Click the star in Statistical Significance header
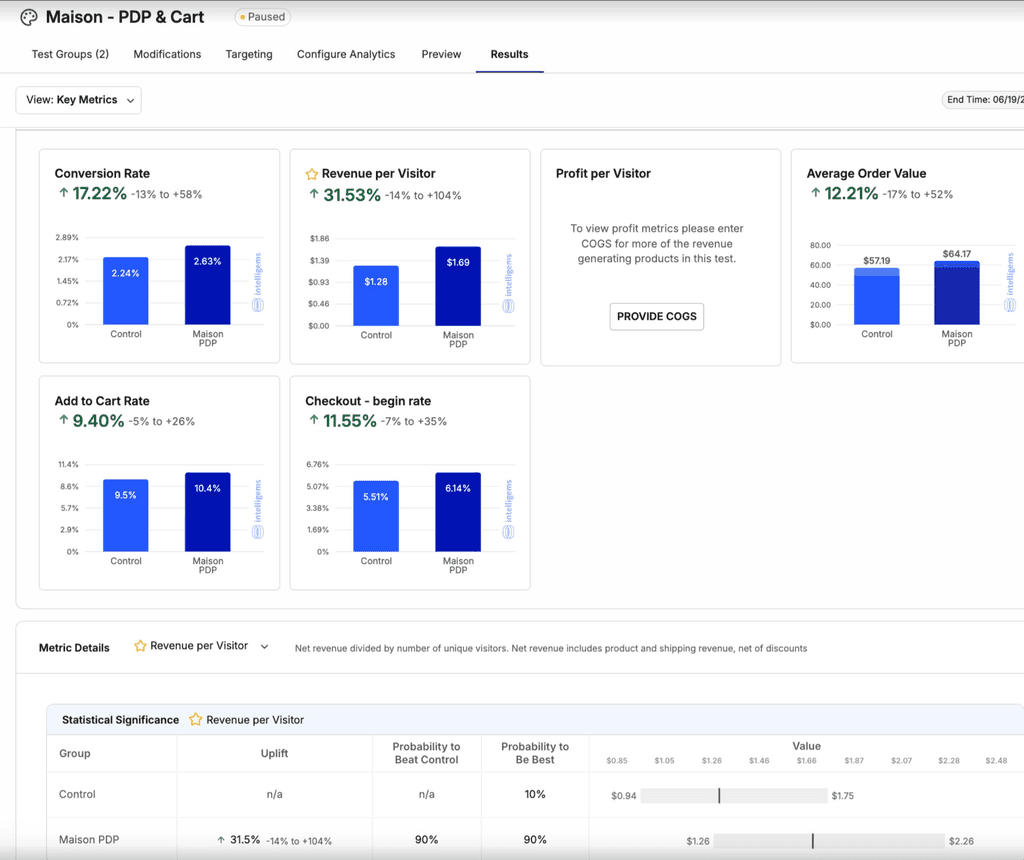The height and width of the screenshot is (860, 1024). (x=195, y=720)
